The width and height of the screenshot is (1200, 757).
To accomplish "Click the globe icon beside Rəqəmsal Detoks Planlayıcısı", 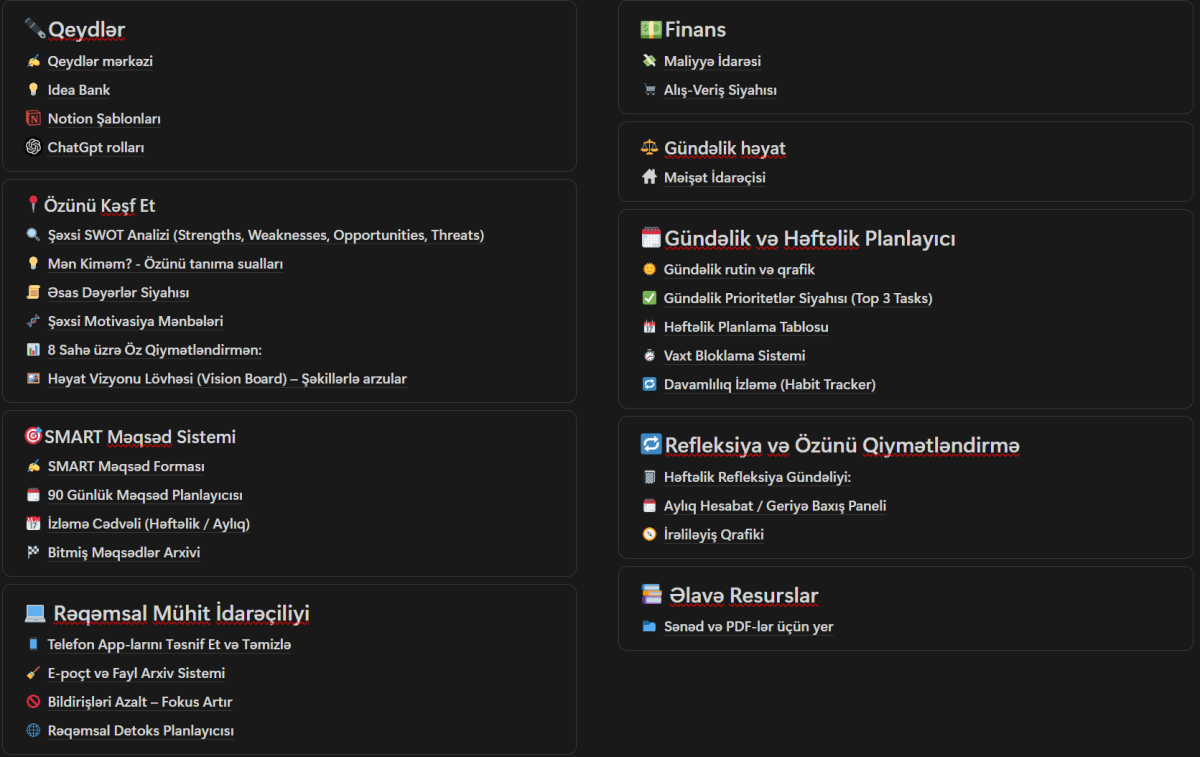I will click(x=33, y=731).
